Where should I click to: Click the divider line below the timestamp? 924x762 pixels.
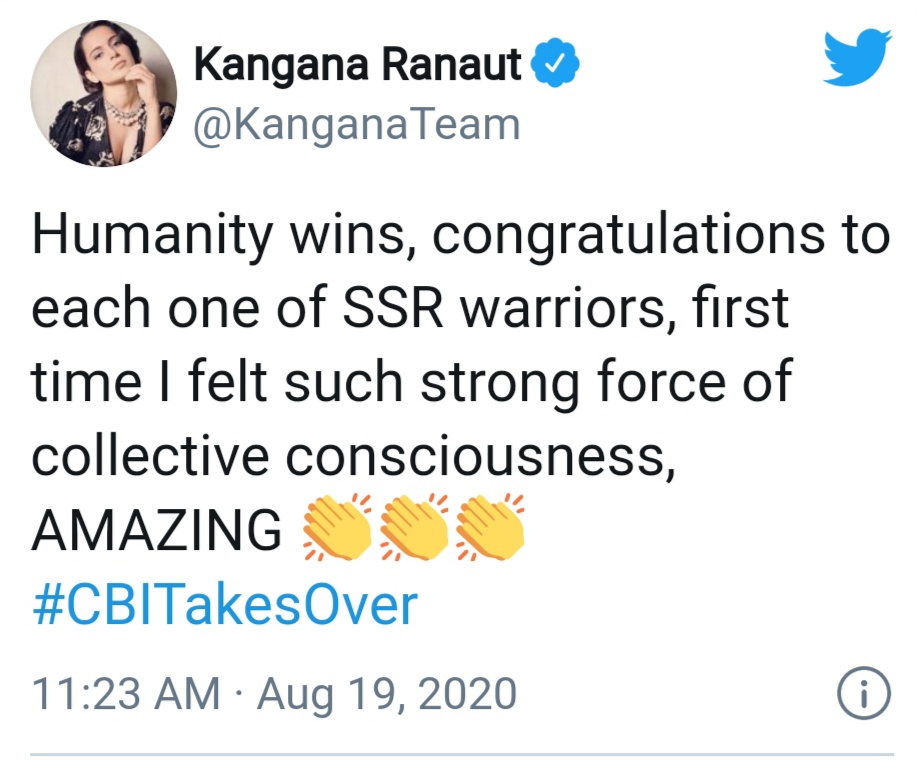coord(462,754)
